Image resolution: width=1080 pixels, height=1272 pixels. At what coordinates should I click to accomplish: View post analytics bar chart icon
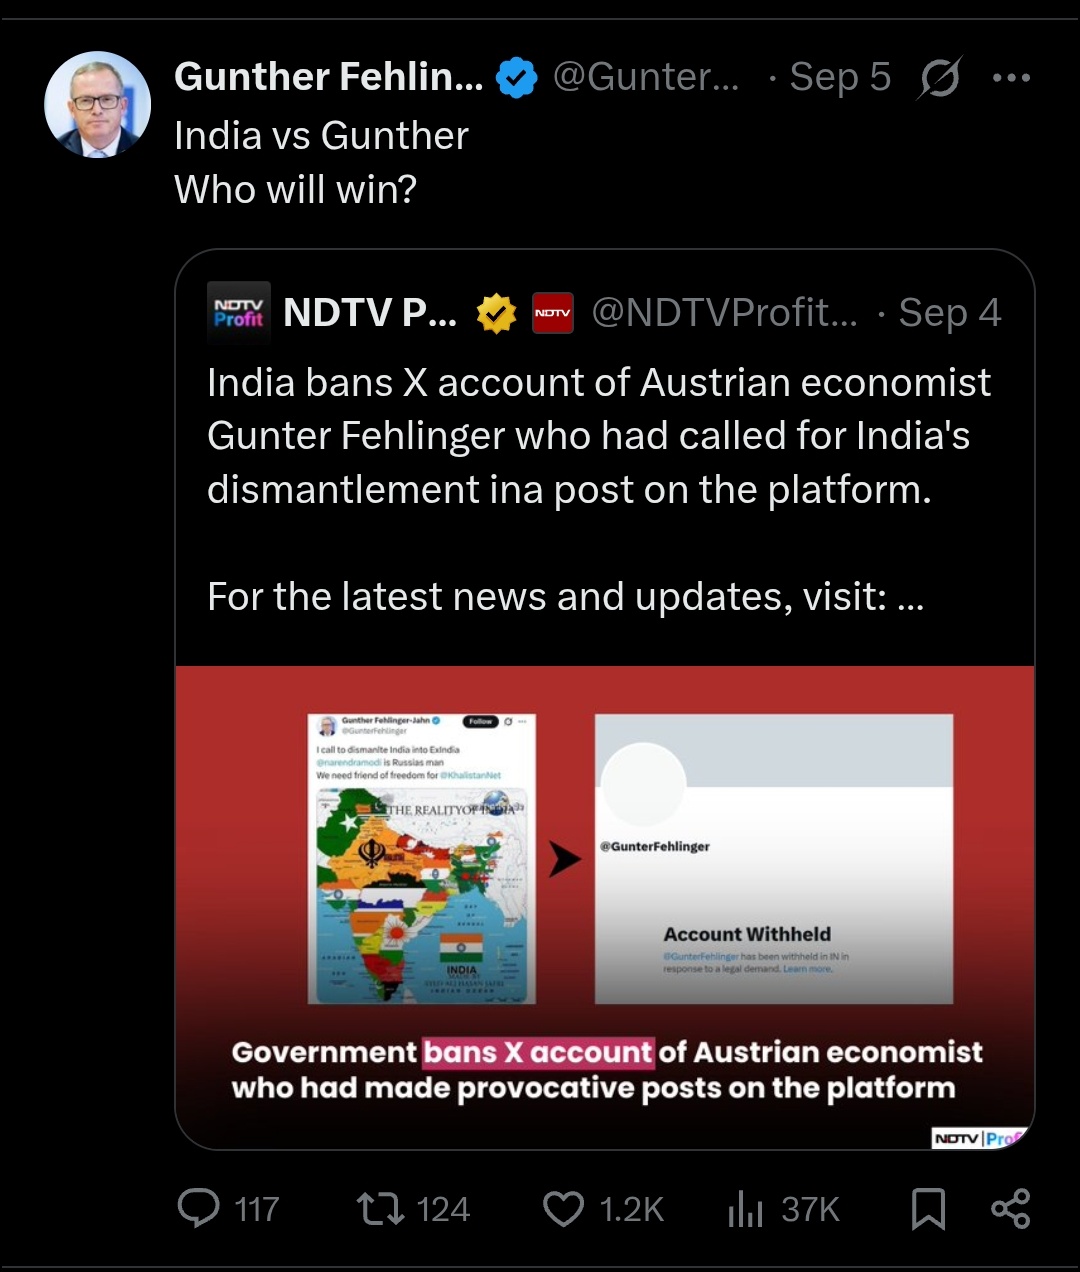point(746,1208)
